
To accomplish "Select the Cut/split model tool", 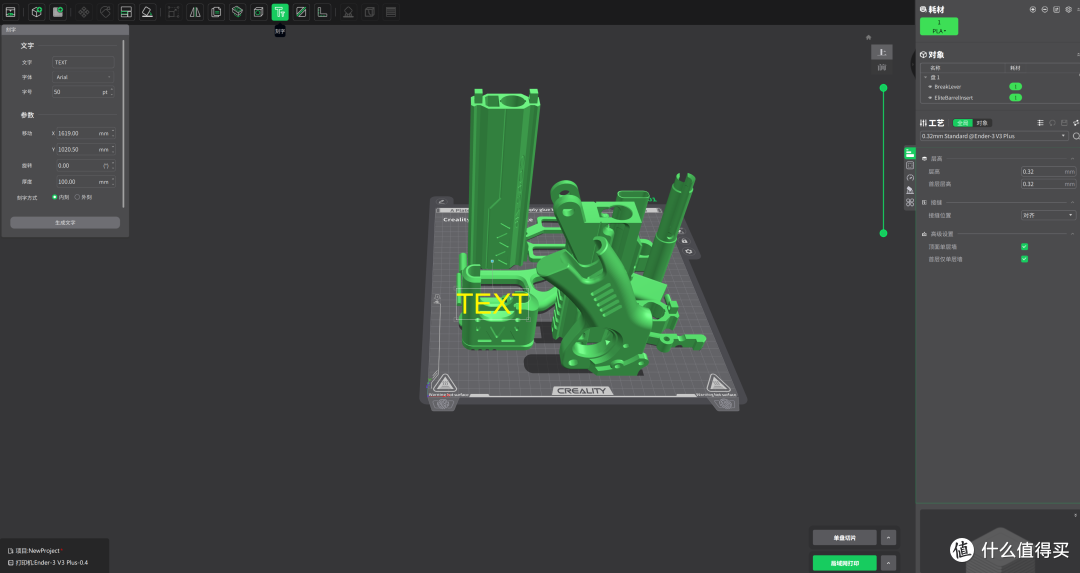I will tap(237, 12).
